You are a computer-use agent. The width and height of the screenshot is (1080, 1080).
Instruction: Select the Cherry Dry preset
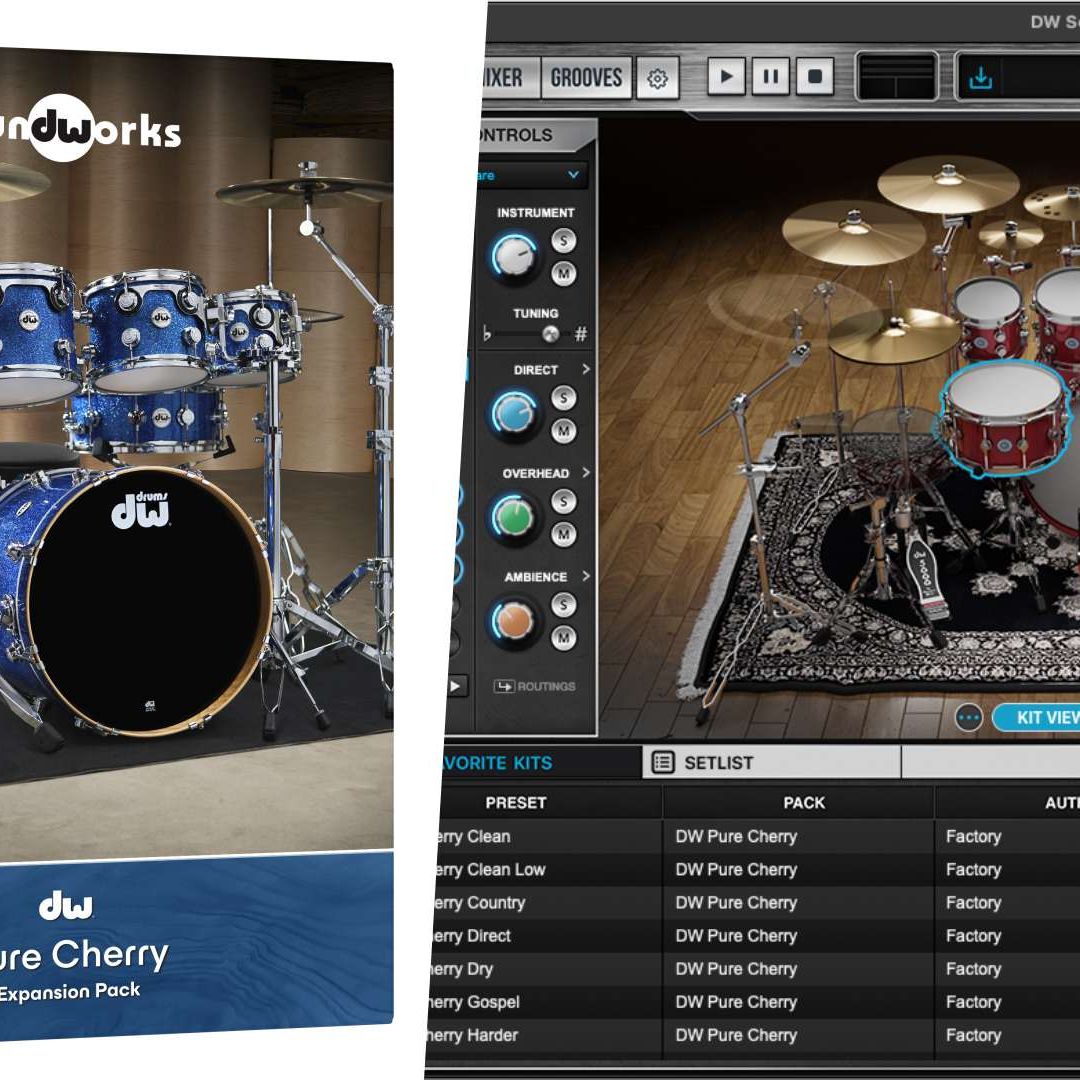tap(754, 968)
